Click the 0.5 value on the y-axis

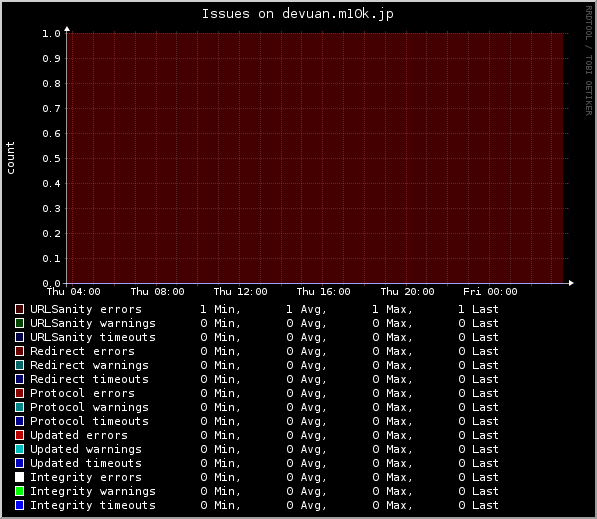pyautogui.click(x=51, y=158)
